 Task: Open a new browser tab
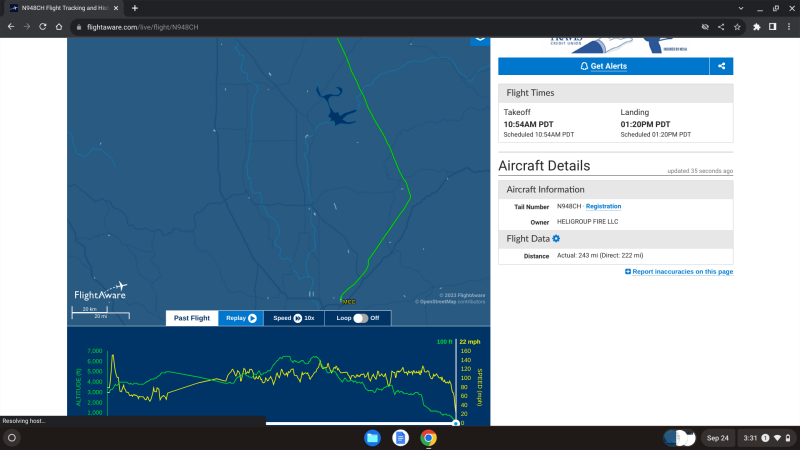pyautogui.click(x=135, y=8)
